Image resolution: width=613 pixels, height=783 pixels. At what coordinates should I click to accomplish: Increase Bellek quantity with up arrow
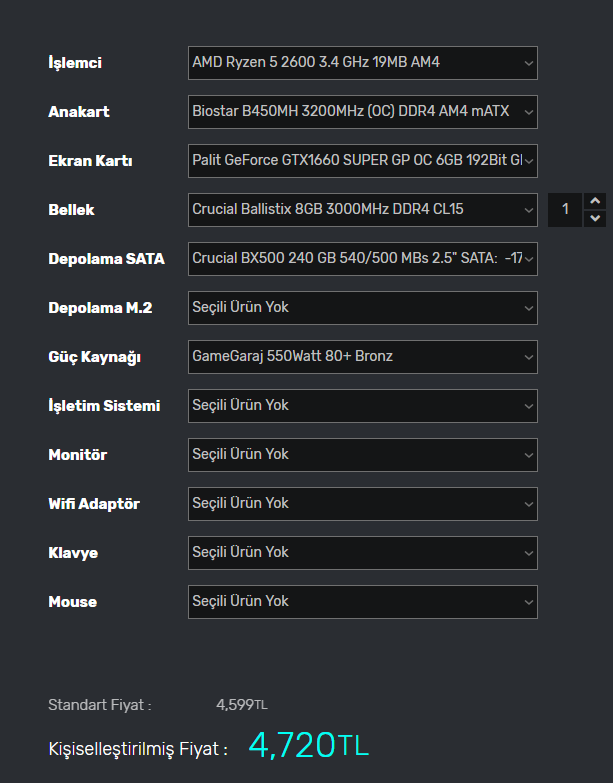[595, 201]
